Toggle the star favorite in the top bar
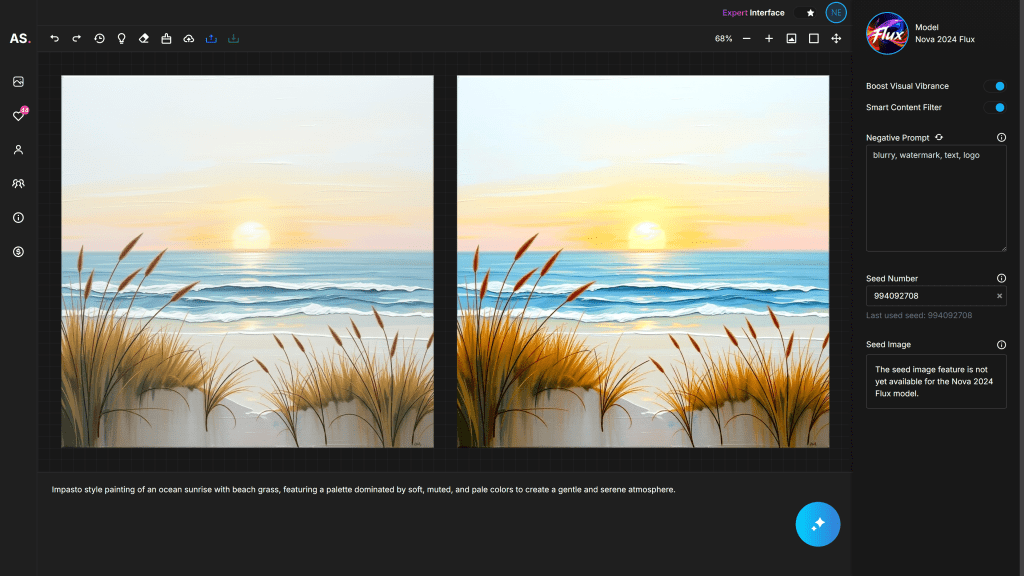Viewport: 1024px width, 576px height. click(x=809, y=13)
